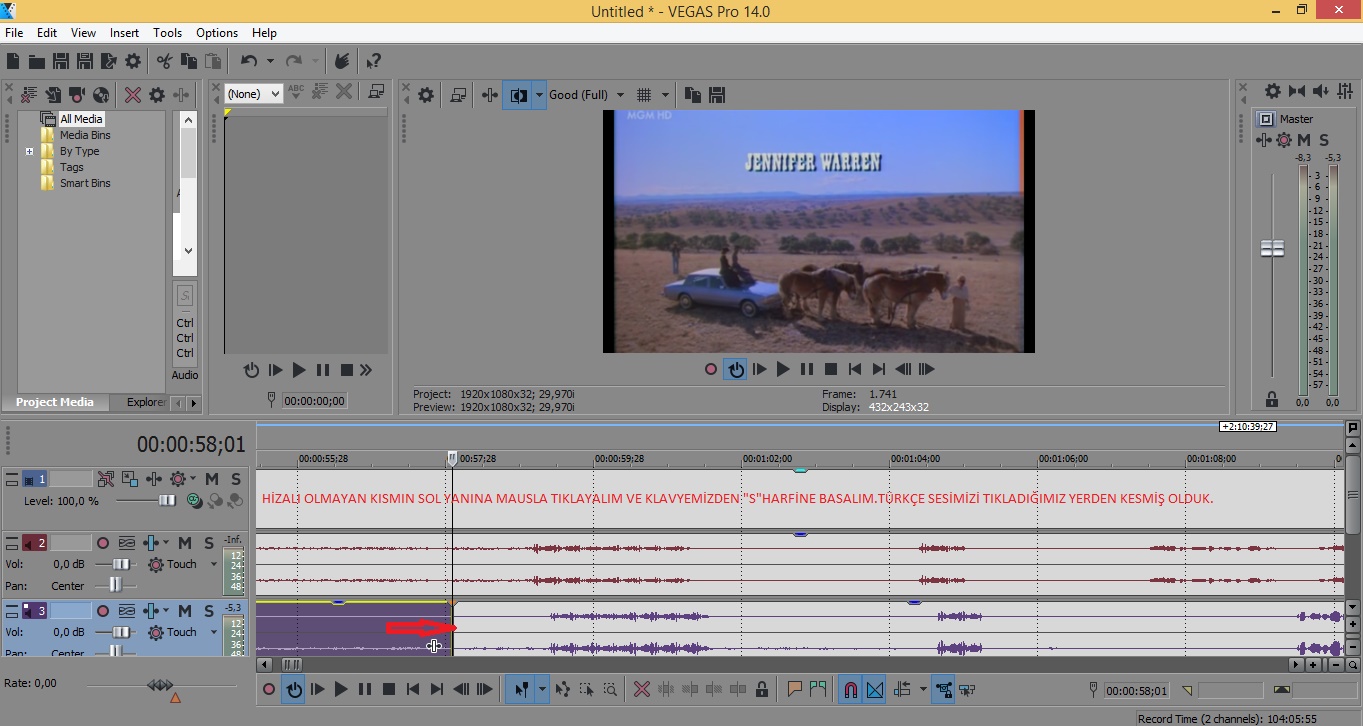Select Media Bins folder
This screenshot has width=1363, height=726.
85,135
